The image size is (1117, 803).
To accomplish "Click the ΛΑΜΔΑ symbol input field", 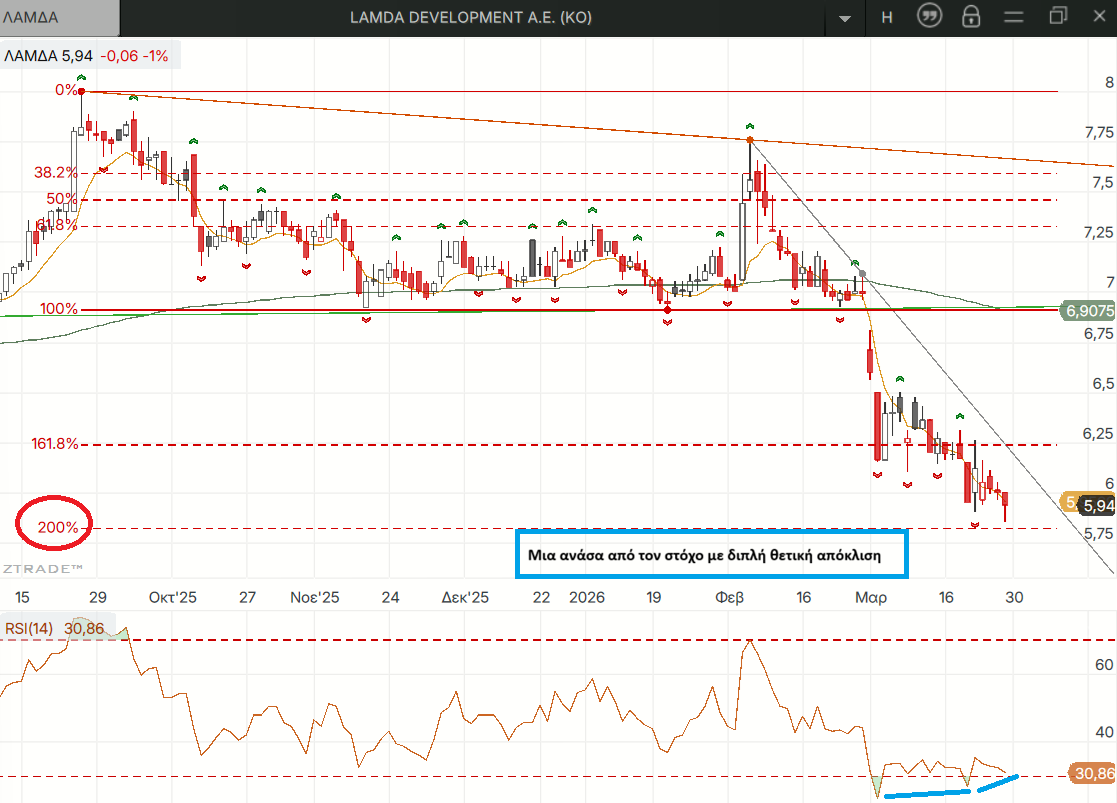I will point(58,17).
